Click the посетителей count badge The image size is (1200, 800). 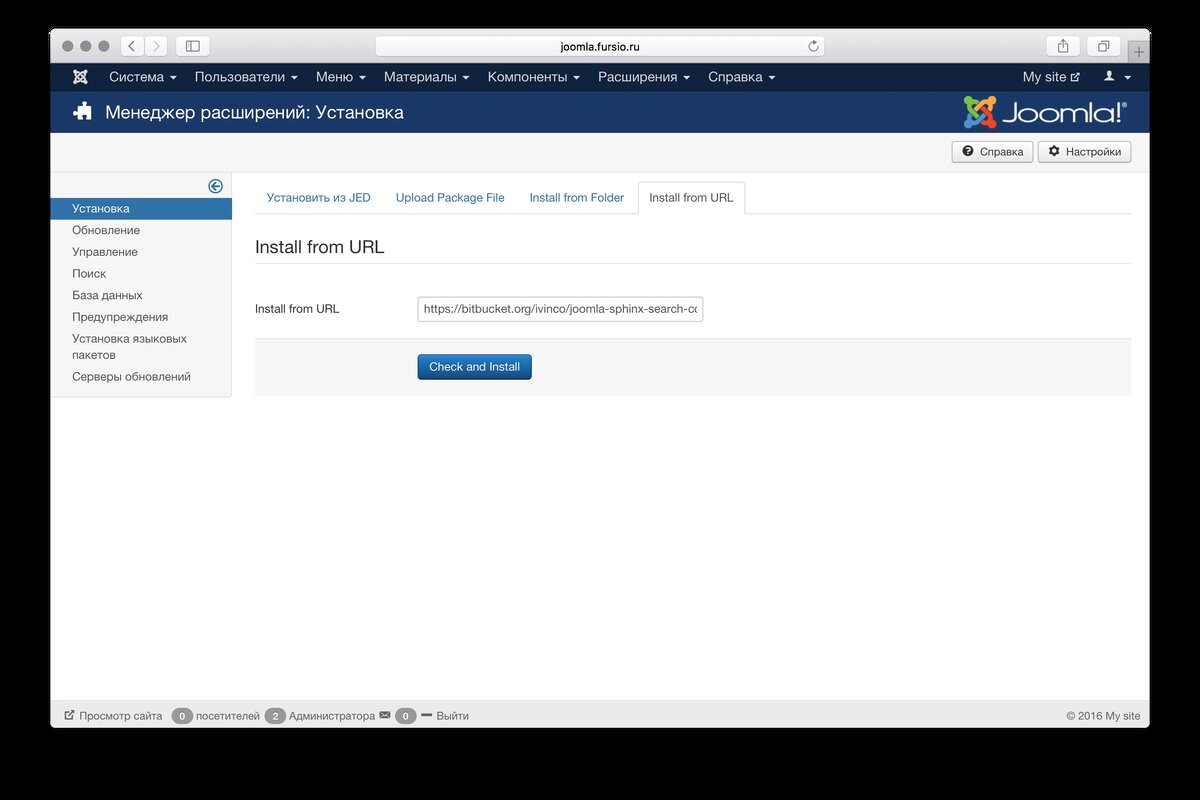click(x=182, y=716)
